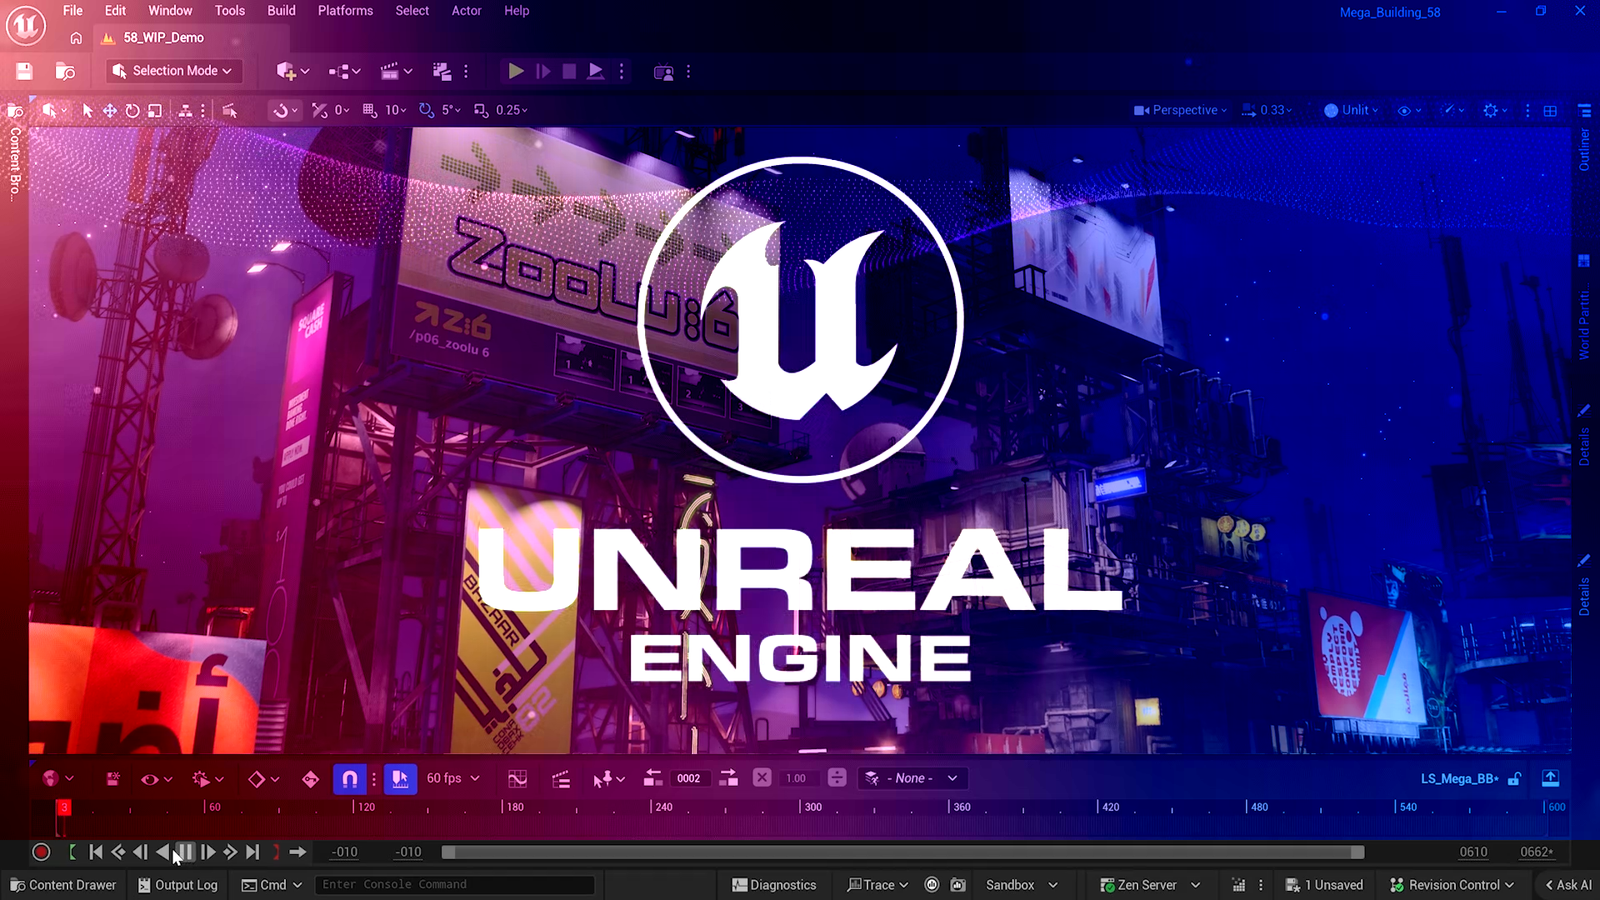Image resolution: width=1600 pixels, height=900 pixels.
Task: Open the Revision Control menu
Action: pyautogui.click(x=1452, y=885)
